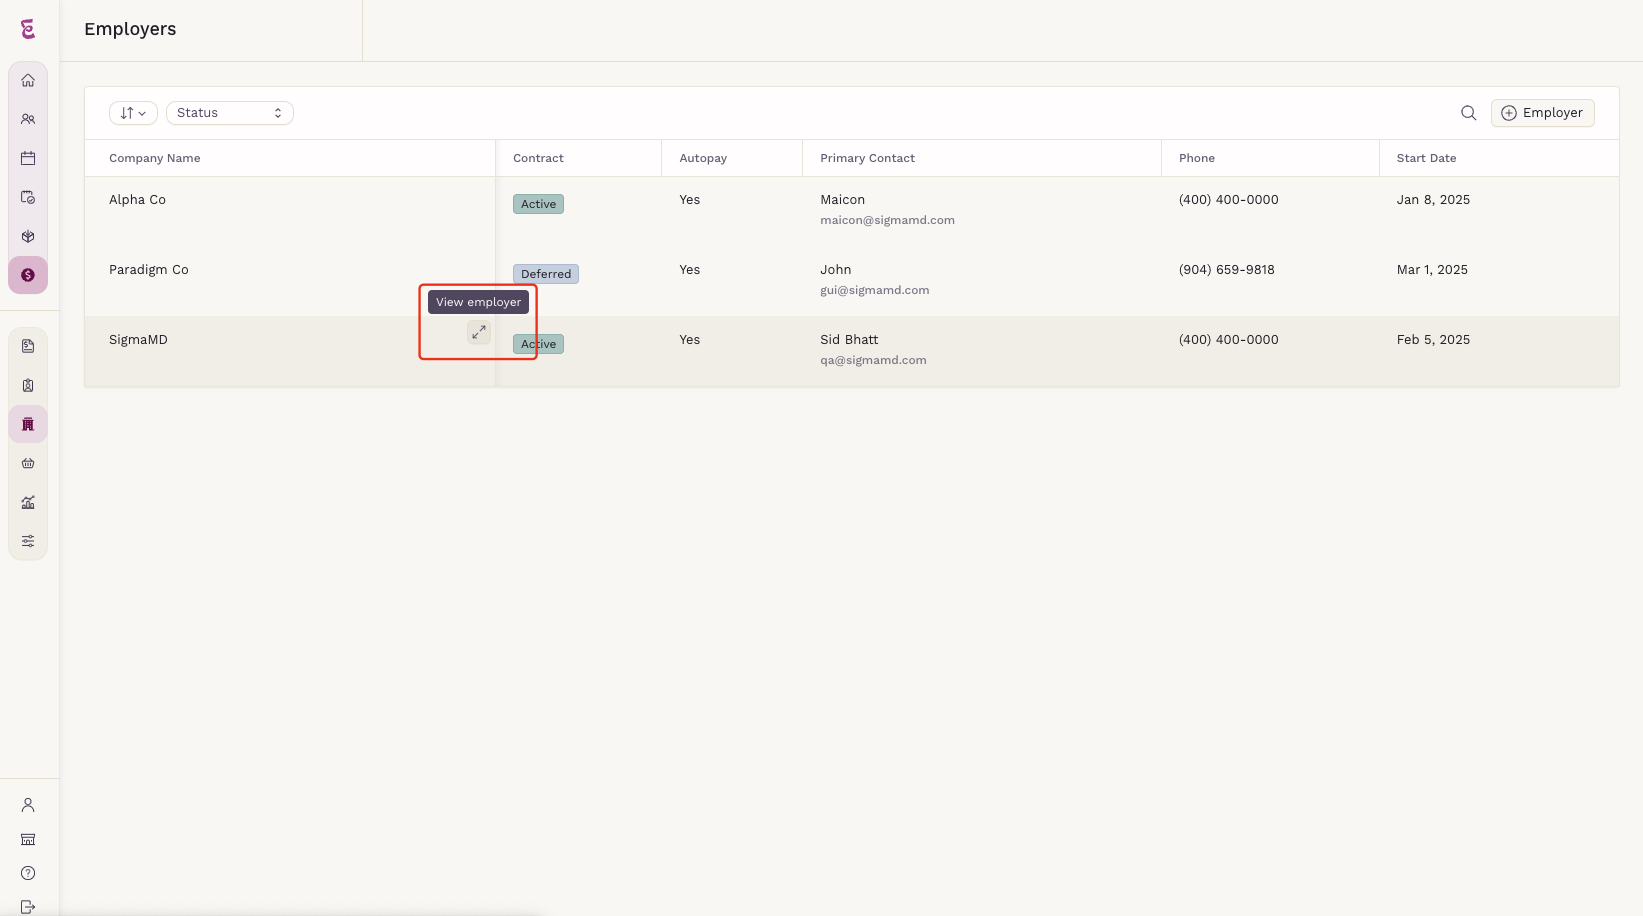Open the document invoice icon in sidebar
Image resolution: width=1643 pixels, height=916 pixels.
click(x=28, y=346)
